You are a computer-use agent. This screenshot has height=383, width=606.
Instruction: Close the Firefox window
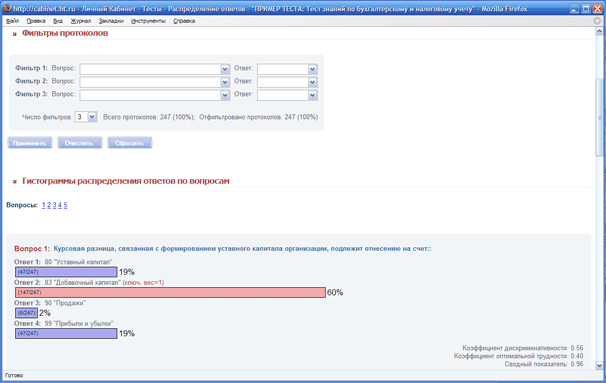(597, 9)
